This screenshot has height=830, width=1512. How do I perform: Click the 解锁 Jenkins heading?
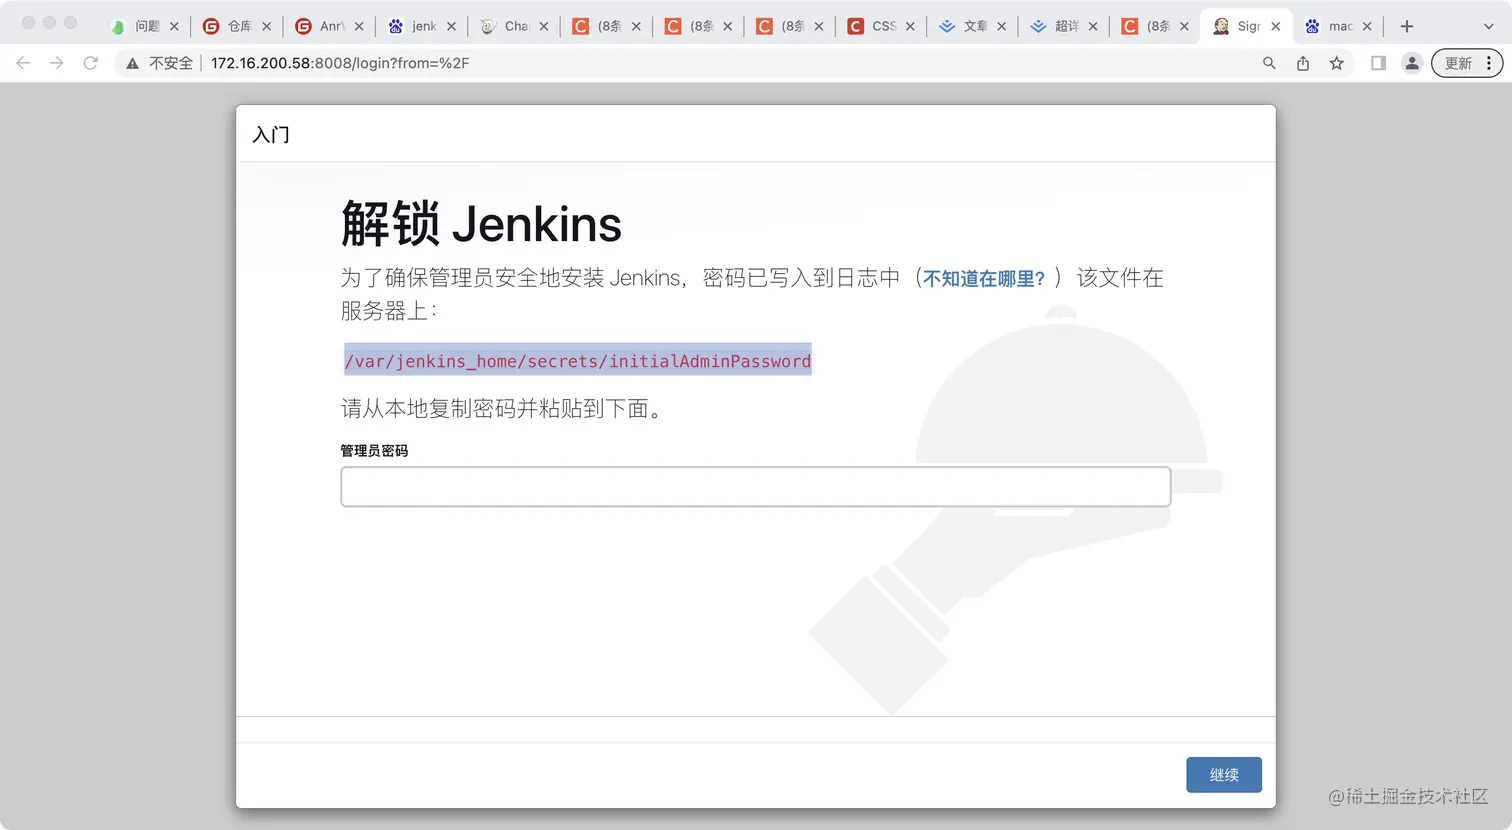[x=481, y=223]
